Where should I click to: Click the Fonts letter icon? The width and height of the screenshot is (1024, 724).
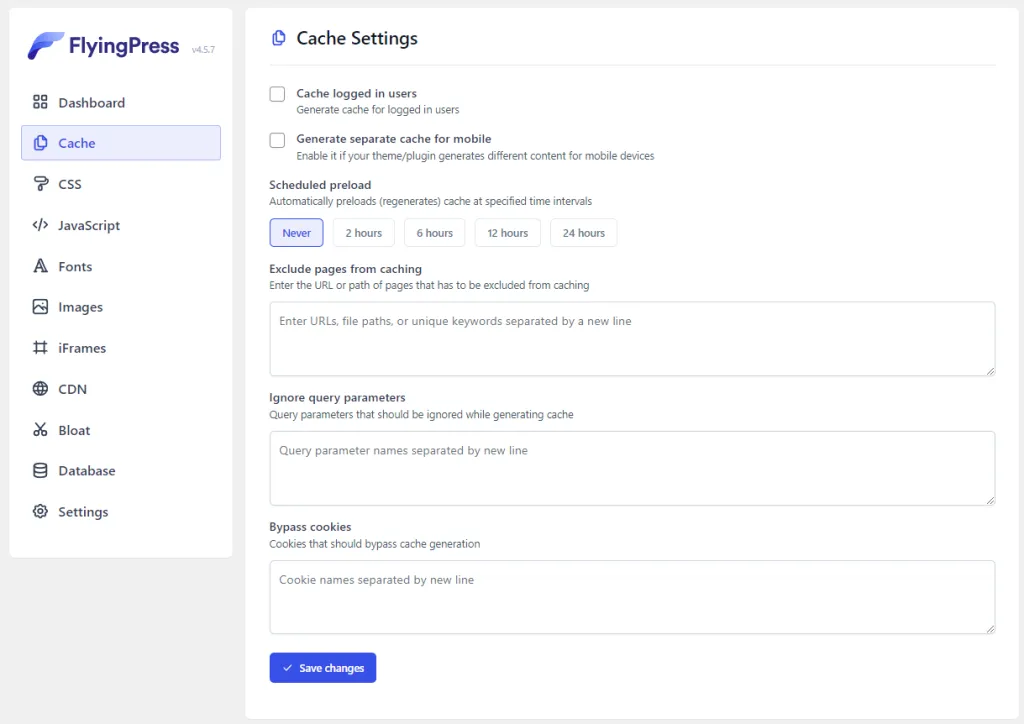point(40,266)
